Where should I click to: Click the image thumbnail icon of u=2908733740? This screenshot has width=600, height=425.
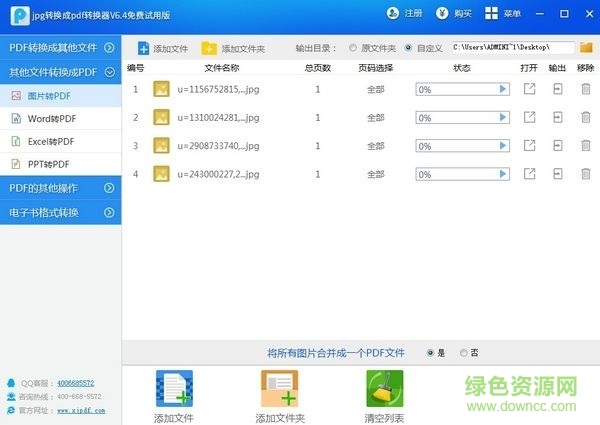[x=161, y=146]
